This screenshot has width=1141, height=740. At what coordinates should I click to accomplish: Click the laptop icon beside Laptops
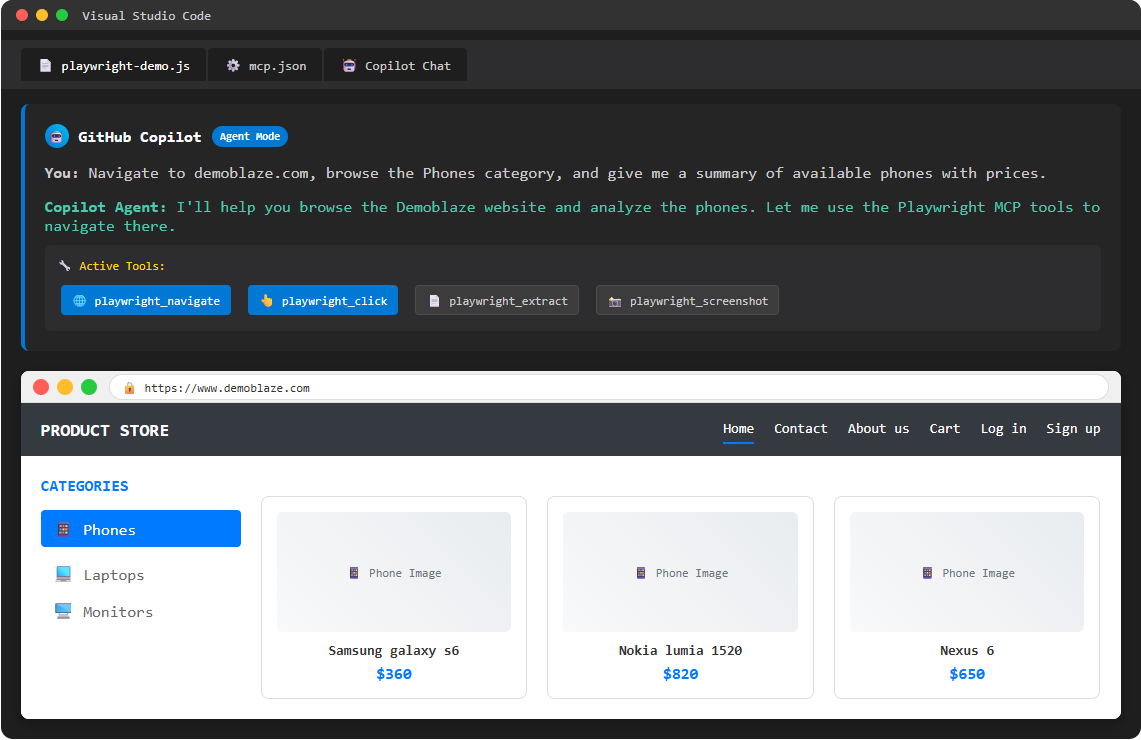pyautogui.click(x=63, y=574)
